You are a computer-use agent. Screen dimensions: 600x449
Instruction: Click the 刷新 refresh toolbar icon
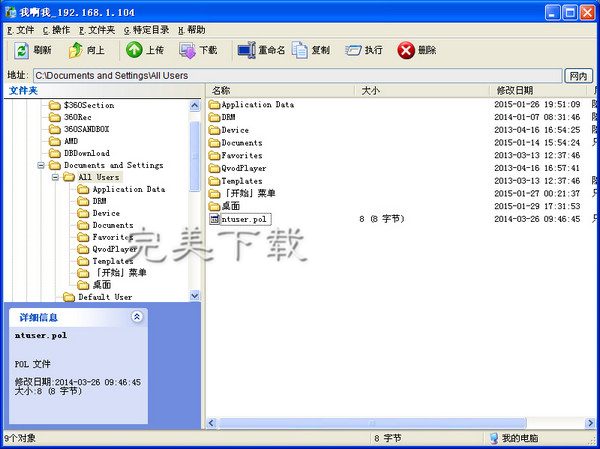pyautogui.click(x=21, y=51)
